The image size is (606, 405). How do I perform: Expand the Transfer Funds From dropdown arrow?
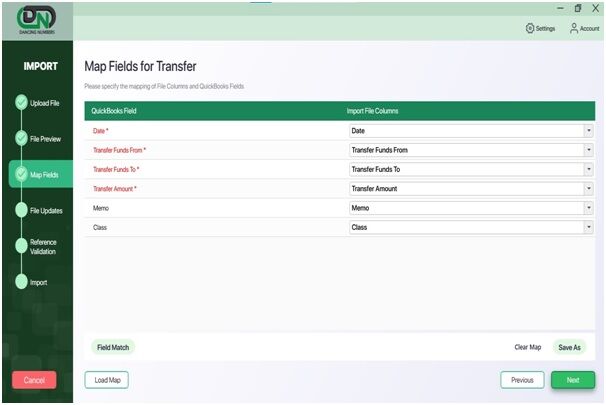point(588,150)
